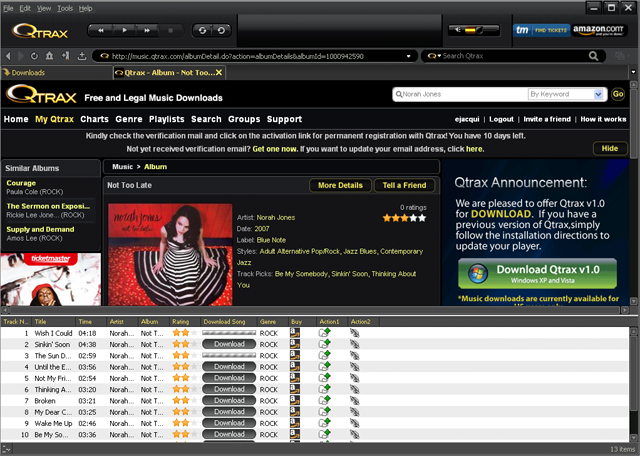Click the Norah Jones search field
Viewport: 640px width, 456px height.
pos(460,94)
